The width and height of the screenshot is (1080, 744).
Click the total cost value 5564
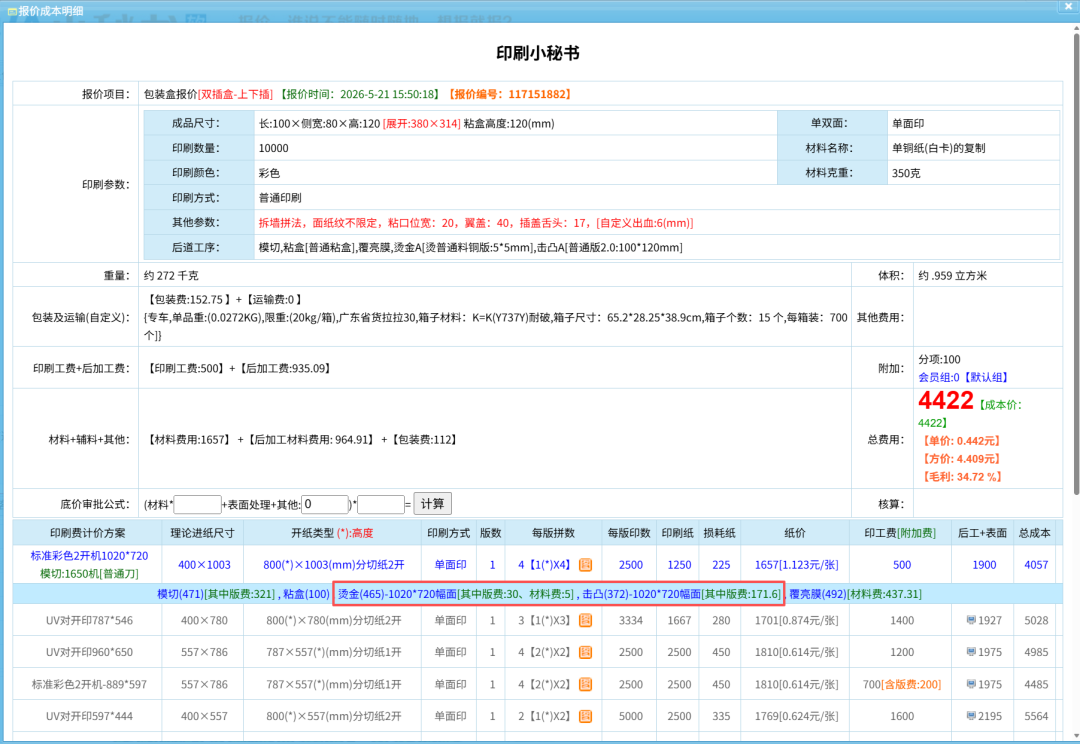click(x=1036, y=716)
